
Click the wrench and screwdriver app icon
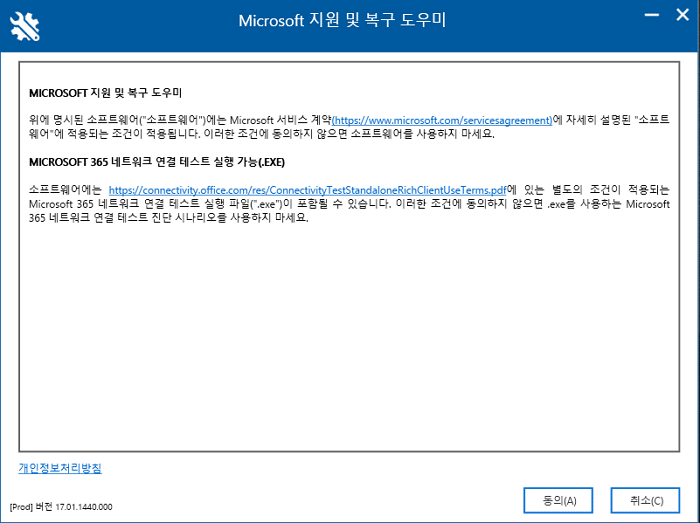[x=25, y=26]
